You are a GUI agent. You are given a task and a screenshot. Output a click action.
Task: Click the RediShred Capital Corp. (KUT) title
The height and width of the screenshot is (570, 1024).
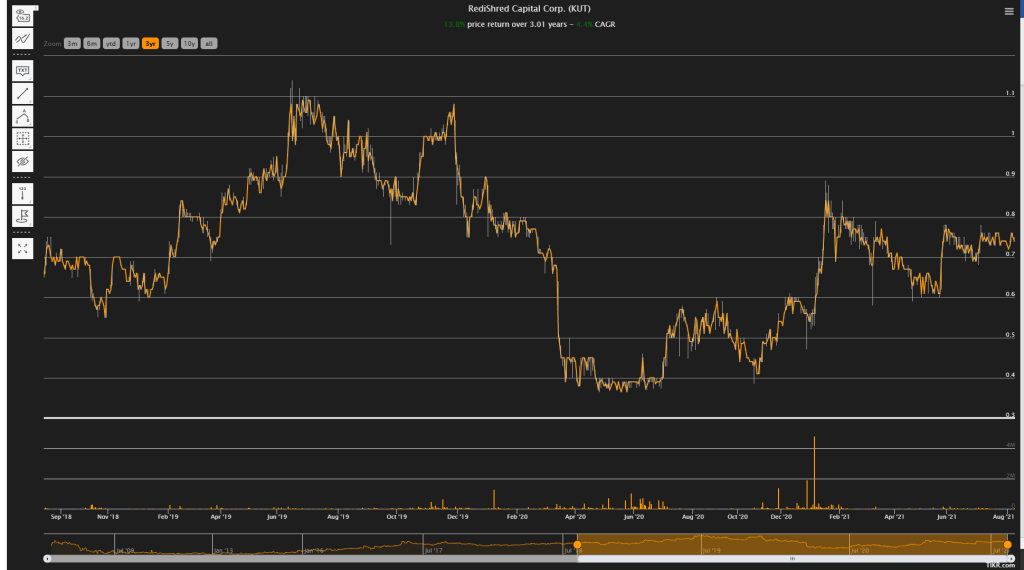[529, 8]
